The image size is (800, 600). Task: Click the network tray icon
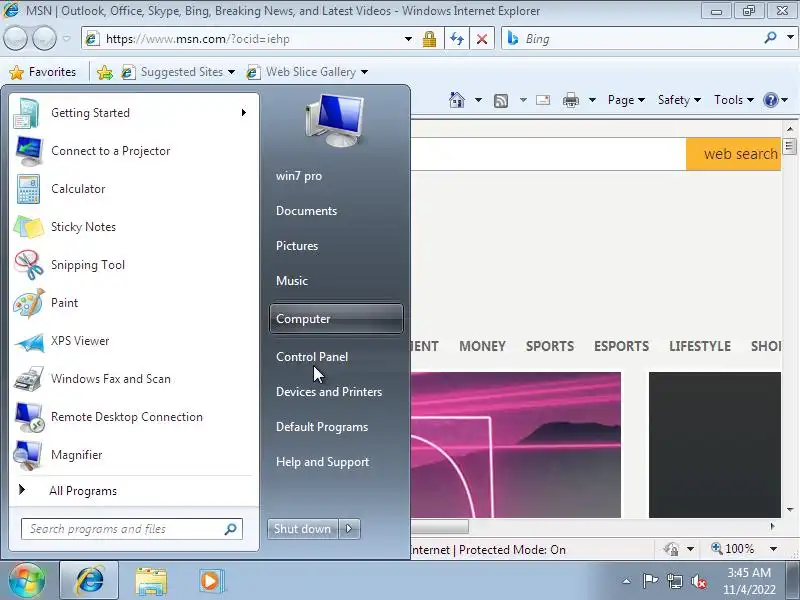click(x=674, y=581)
